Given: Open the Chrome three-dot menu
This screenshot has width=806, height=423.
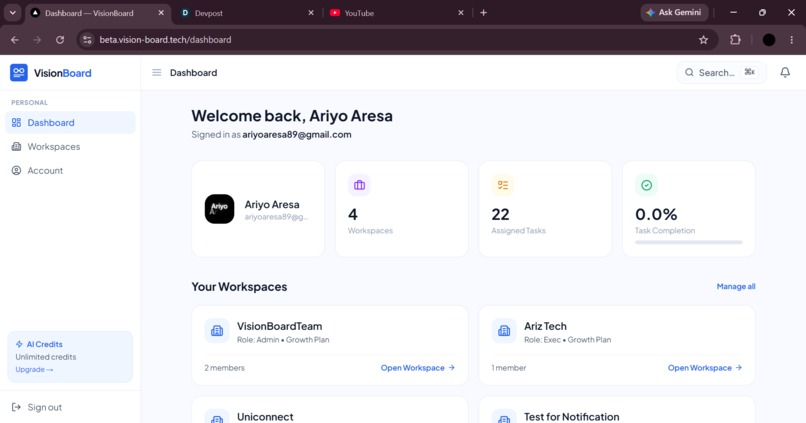Looking at the screenshot, I should point(792,40).
